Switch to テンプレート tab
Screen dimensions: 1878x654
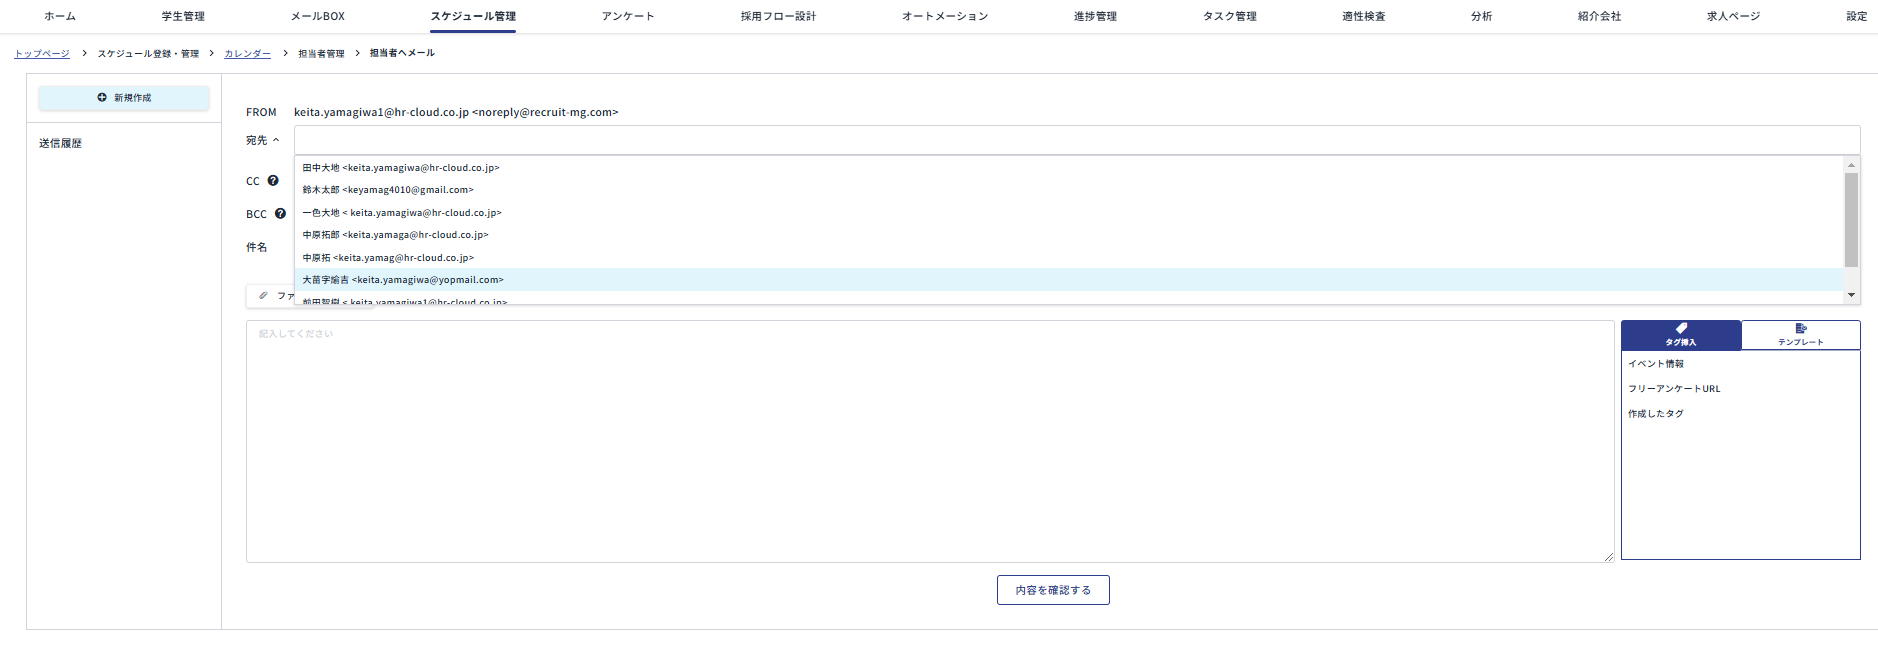(x=1801, y=335)
